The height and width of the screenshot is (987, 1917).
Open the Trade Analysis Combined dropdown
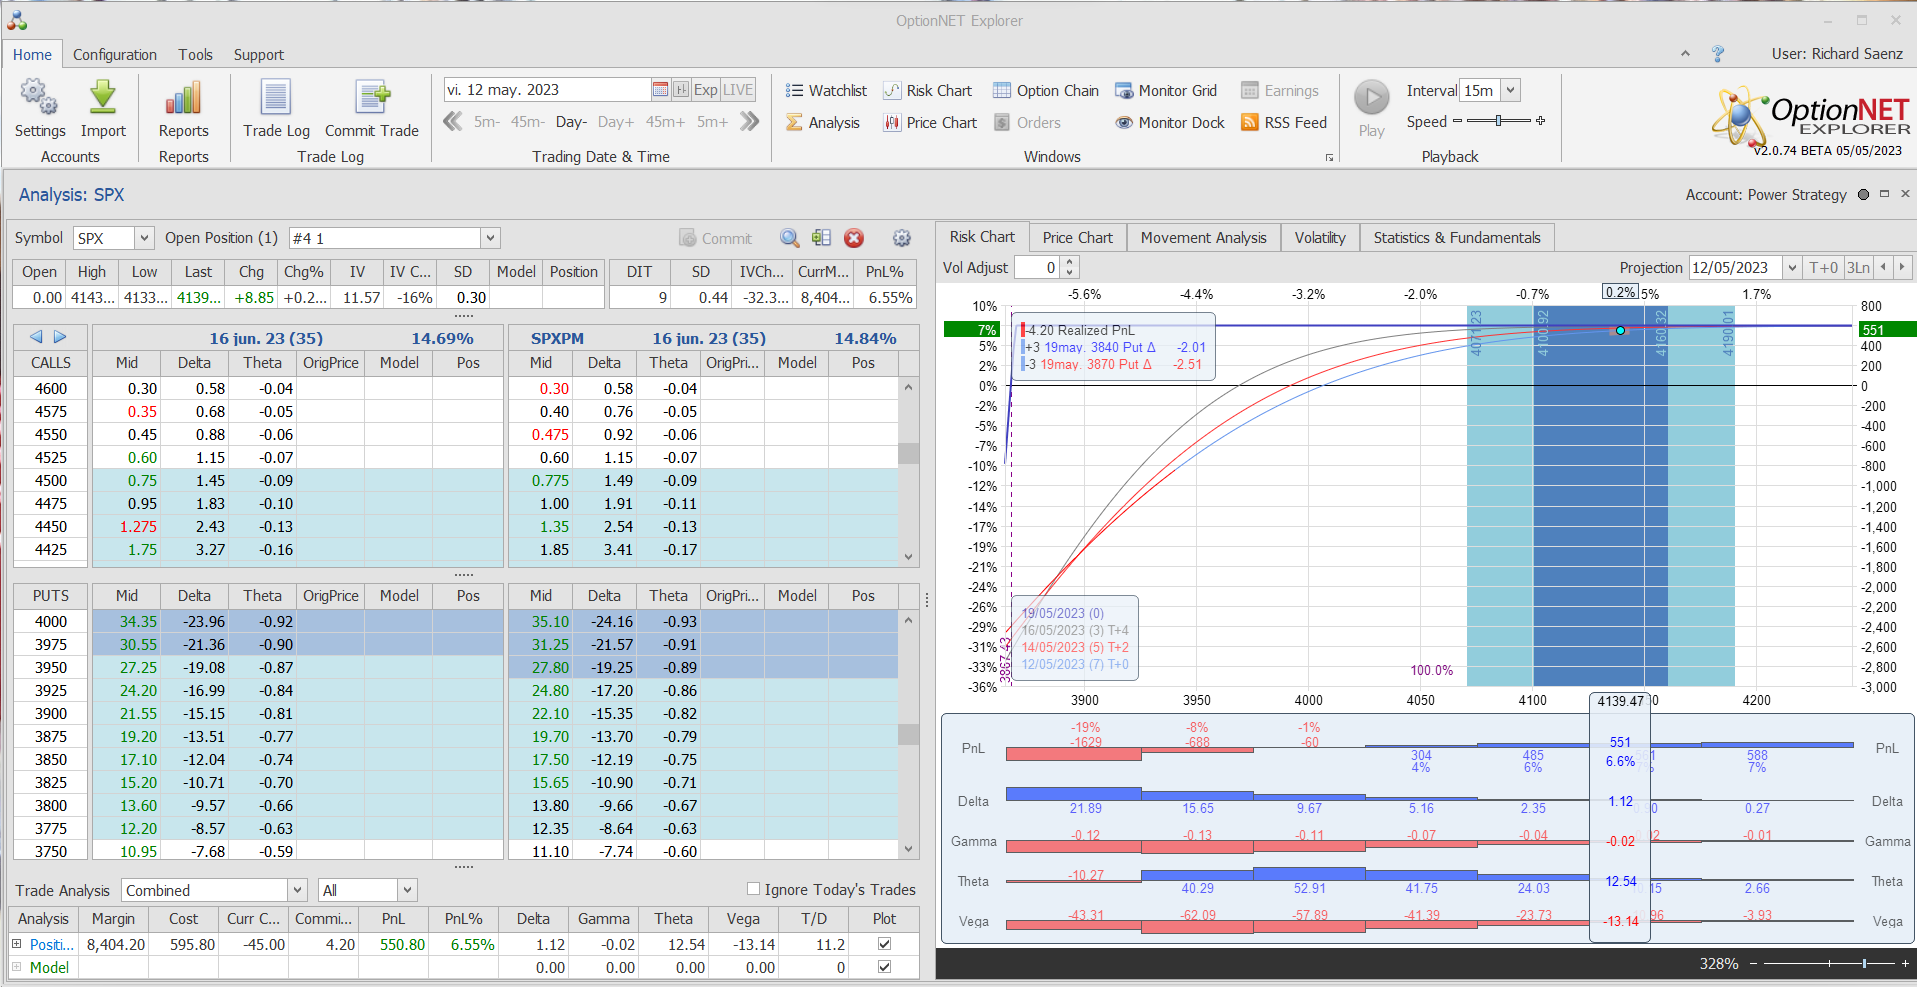pos(297,890)
